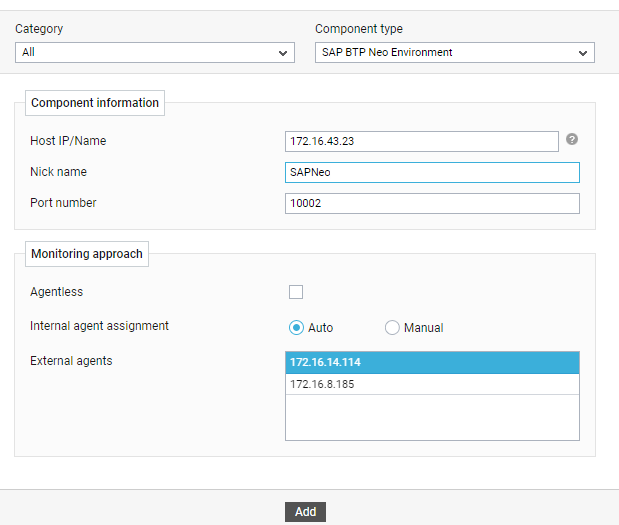Select external agent 172.16.8.185
Image resolution: width=619 pixels, height=525 pixels.
coord(432,384)
